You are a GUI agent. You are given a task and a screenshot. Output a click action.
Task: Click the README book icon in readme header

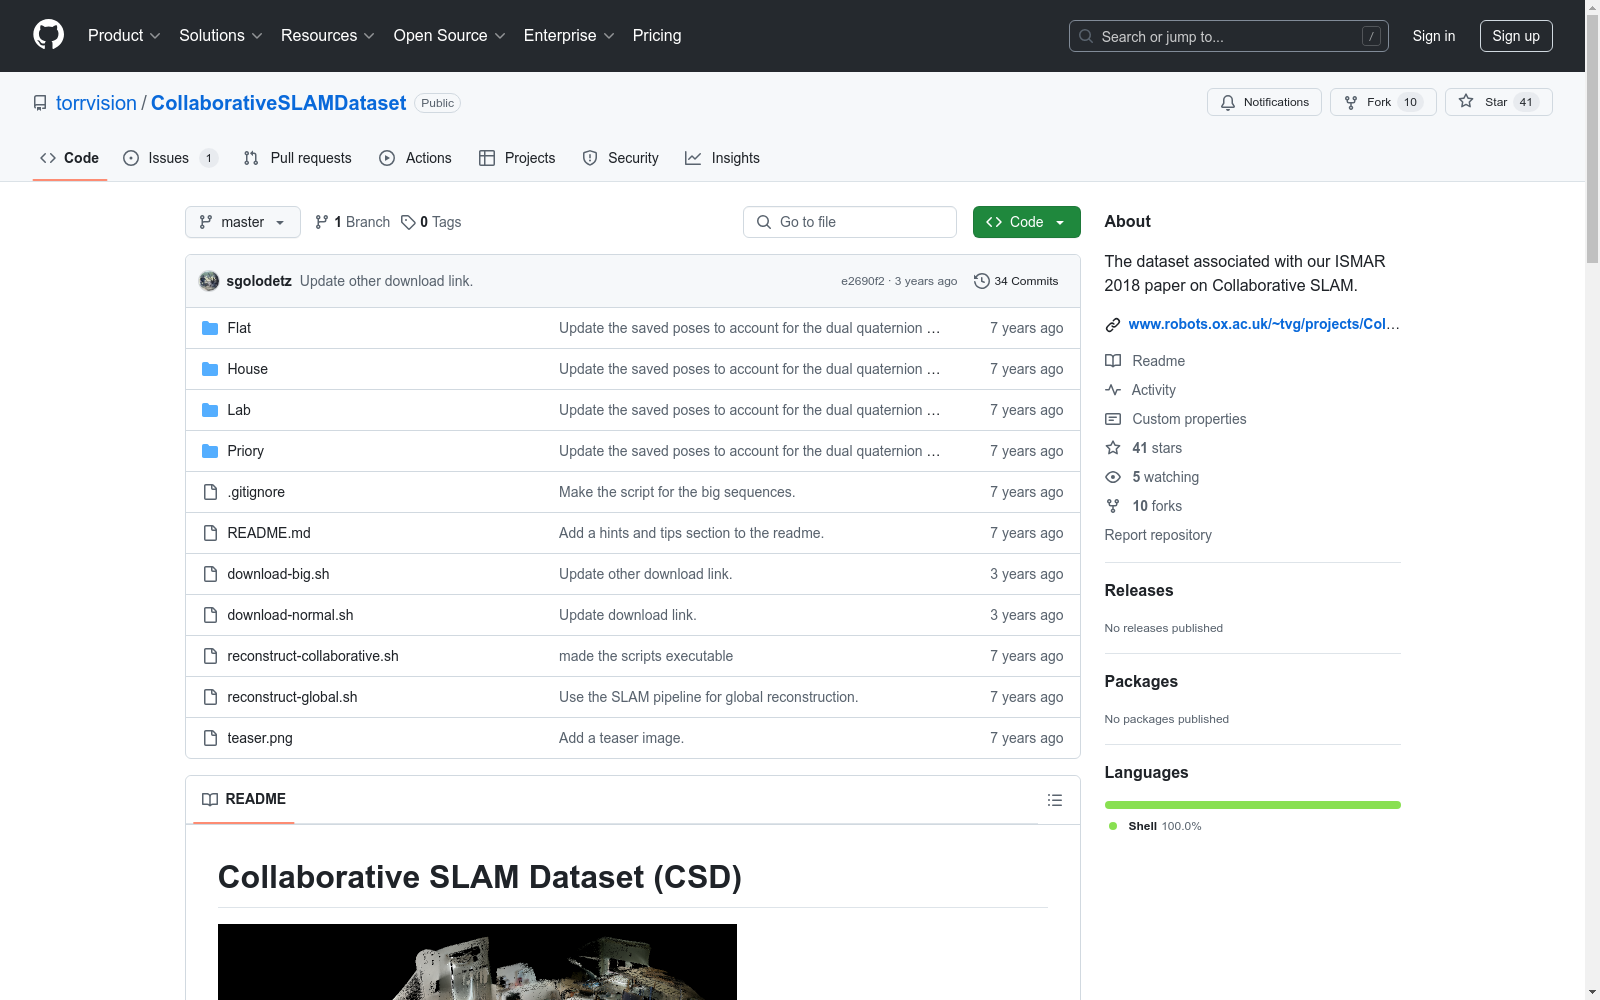pyautogui.click(x=210, y=799)
